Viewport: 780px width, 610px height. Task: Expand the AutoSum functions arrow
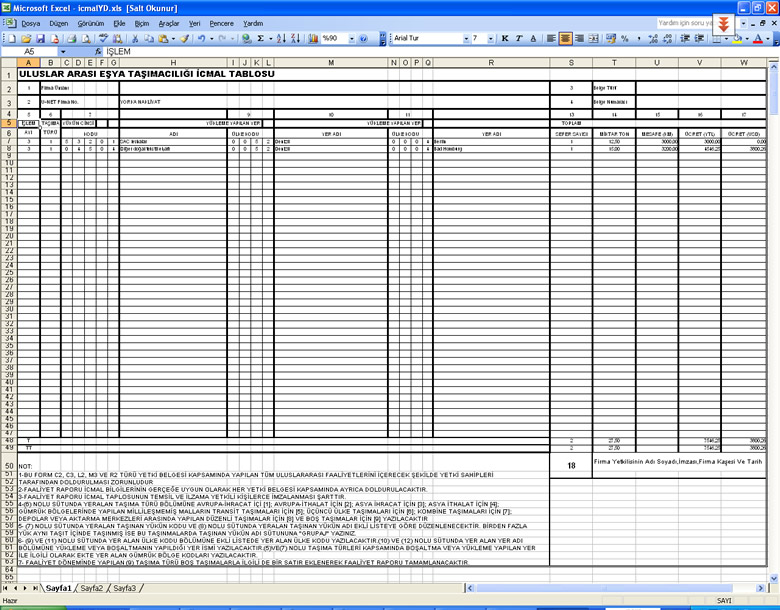point(271,38)
